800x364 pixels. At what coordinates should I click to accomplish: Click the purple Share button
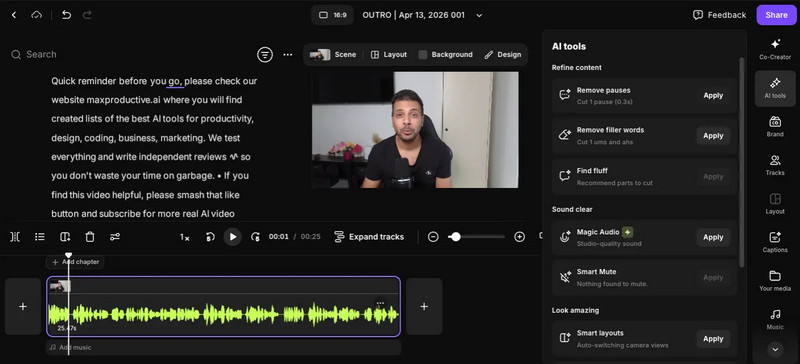[x=776, y=15]
